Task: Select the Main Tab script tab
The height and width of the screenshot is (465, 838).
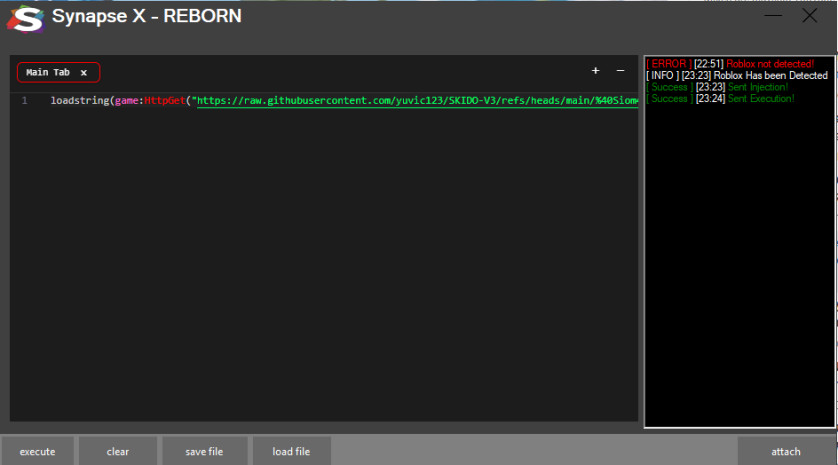Action: pyautogui.click(x=48, y=73)
